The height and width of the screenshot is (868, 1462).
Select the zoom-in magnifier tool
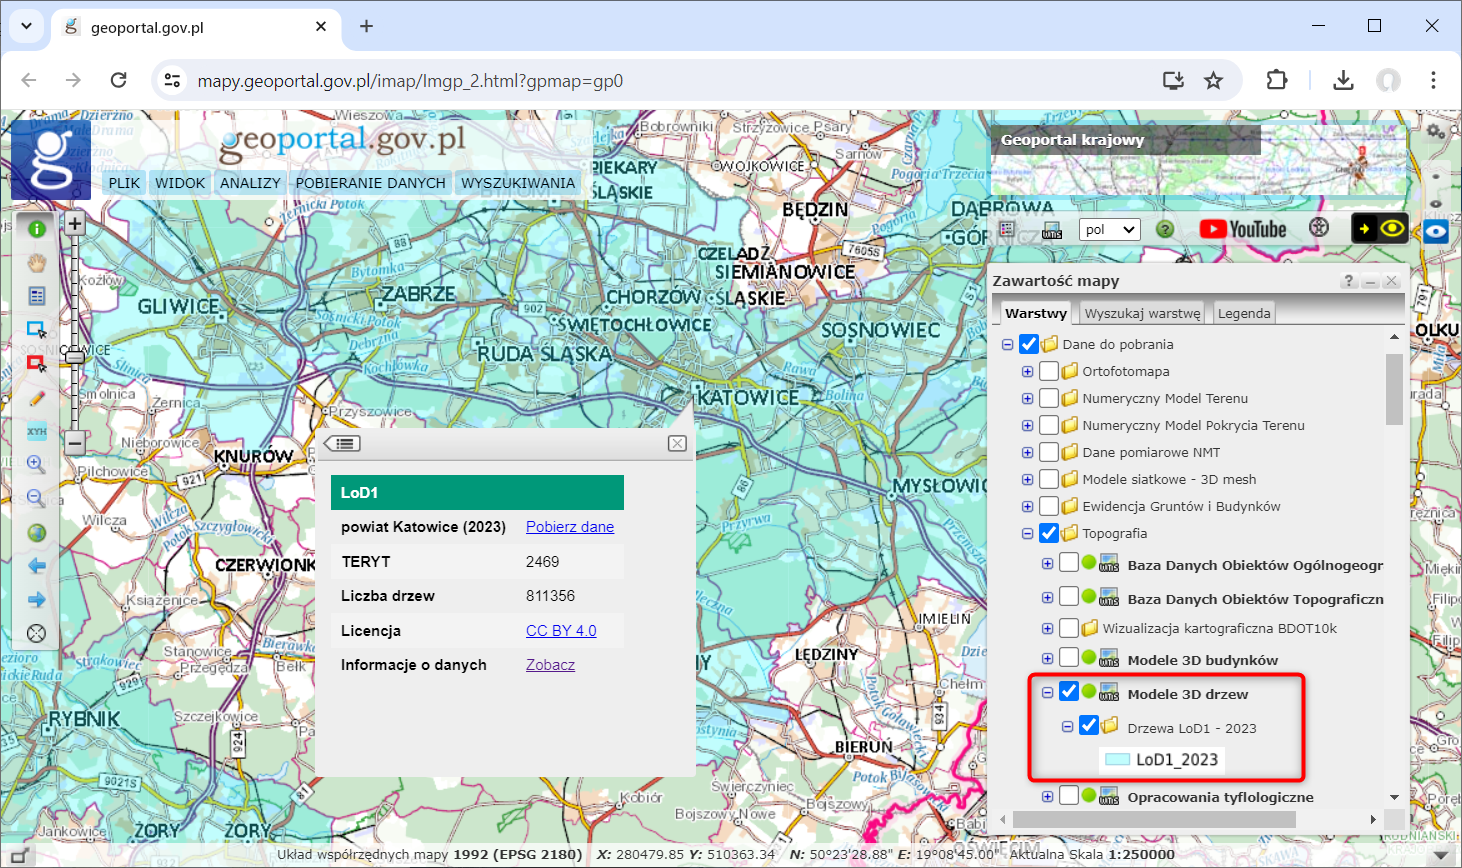click(36, 463)
